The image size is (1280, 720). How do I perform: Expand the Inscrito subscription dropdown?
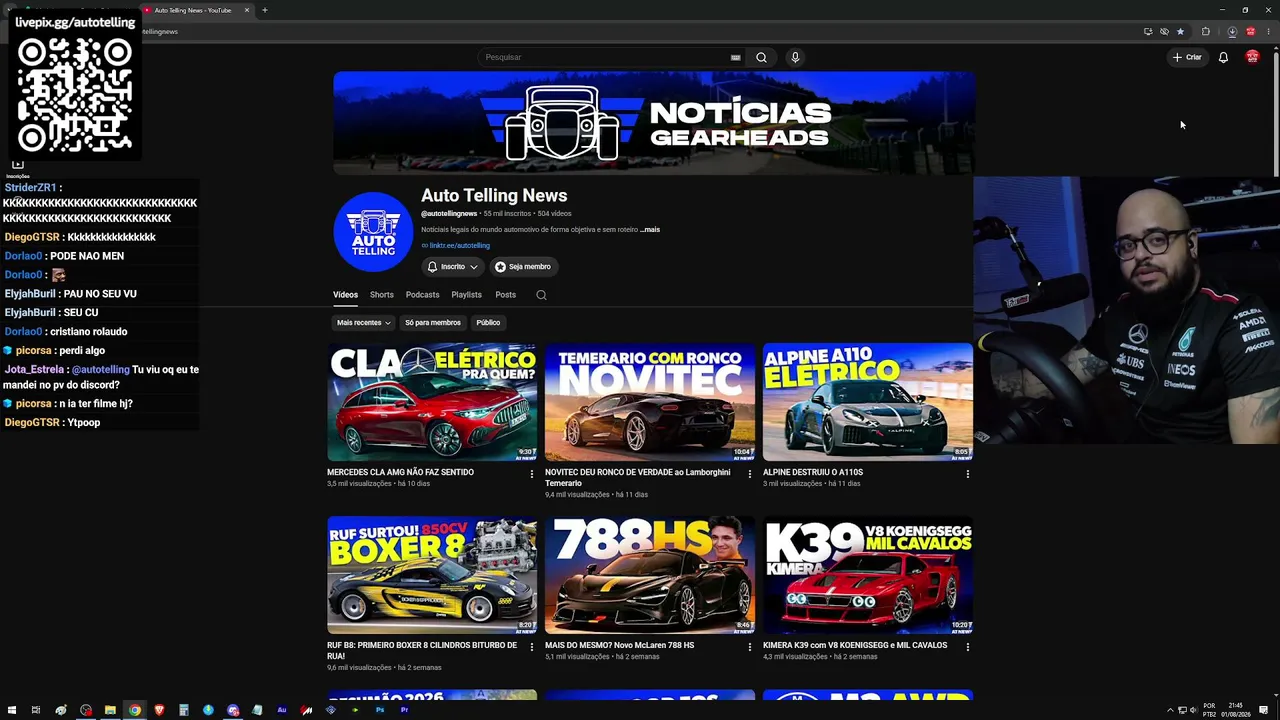pyautogui.click(x=453, y=267)
